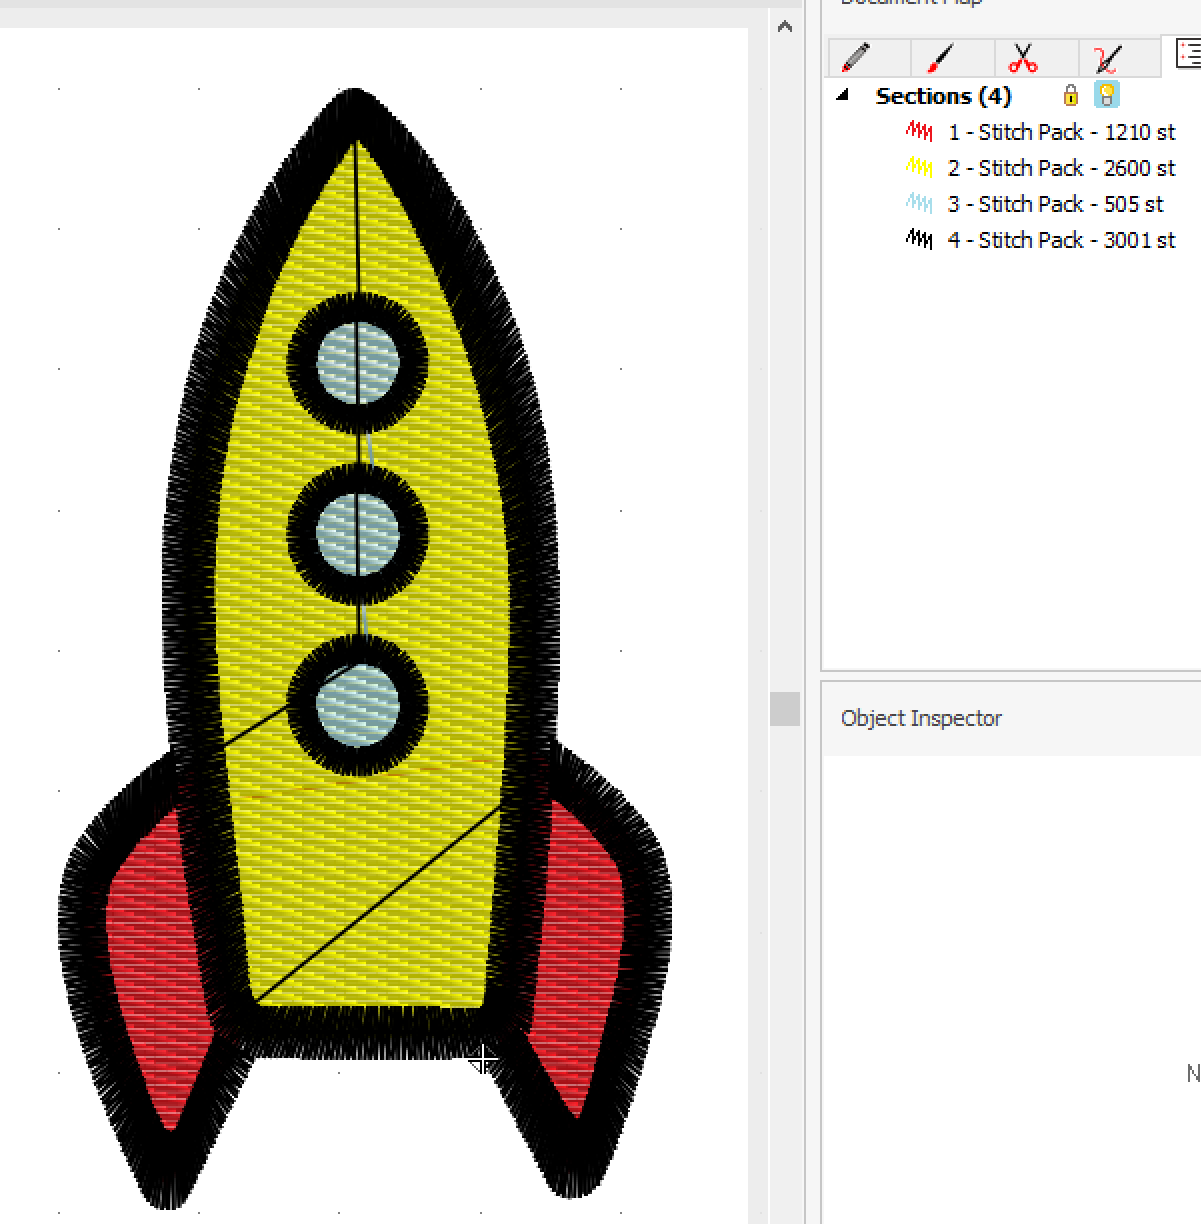The image size is (1201, 1224).
Task: Toggle the Sections padlock lock icon
Action: pos(1070,96)
